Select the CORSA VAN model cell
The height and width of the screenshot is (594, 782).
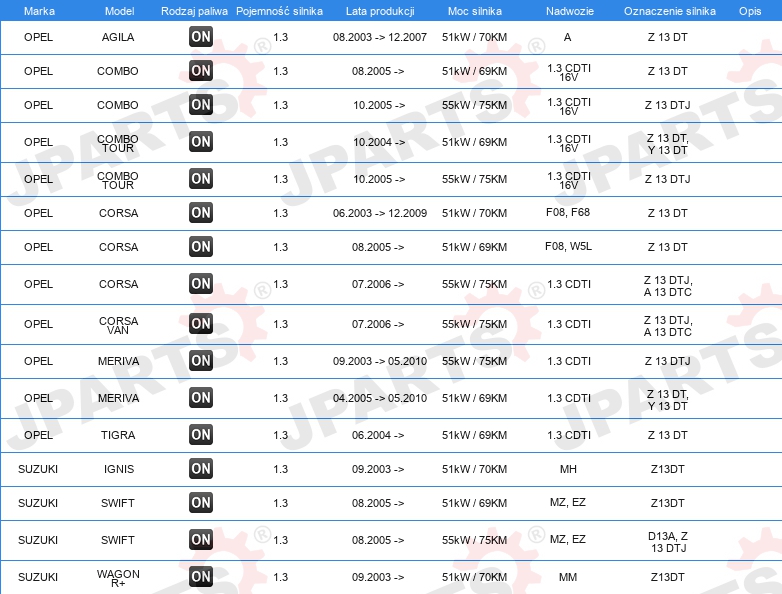click(x=118, y=325)
